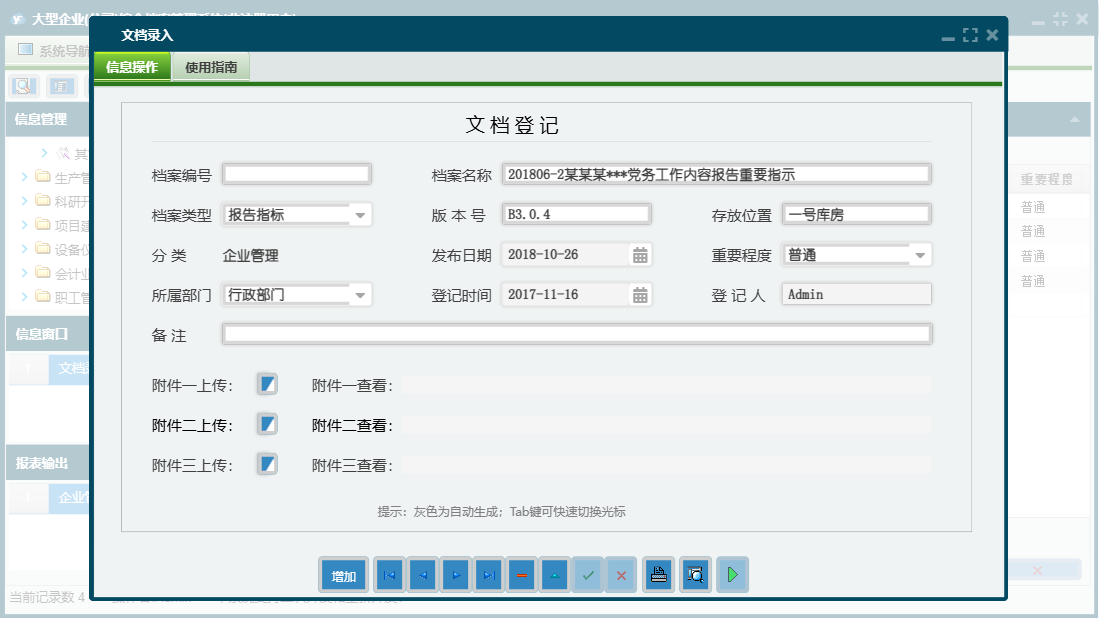Viewport: 1099px width, 618px height.
Task: Run with the green play arrow
Action: coord(731,575)
